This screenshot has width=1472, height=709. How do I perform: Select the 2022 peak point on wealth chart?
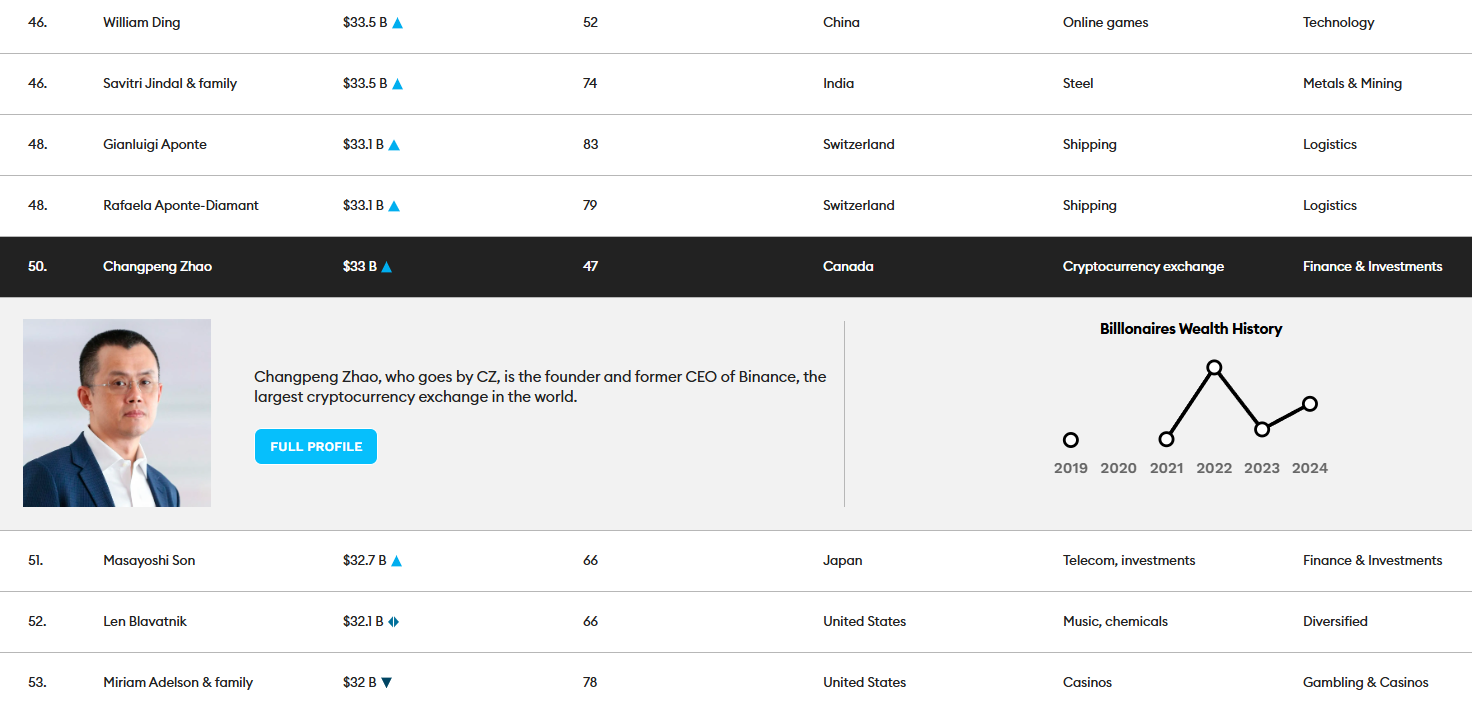[1214, 367]
